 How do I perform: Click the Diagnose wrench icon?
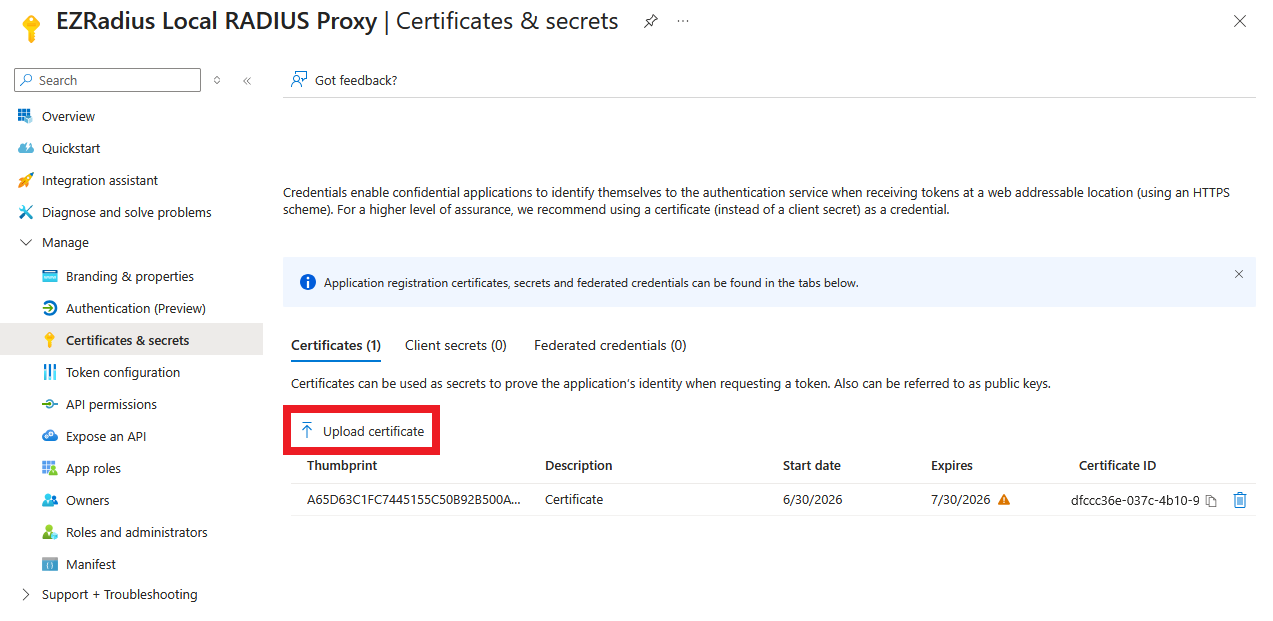pyautogui.click(x=26, y=212)
